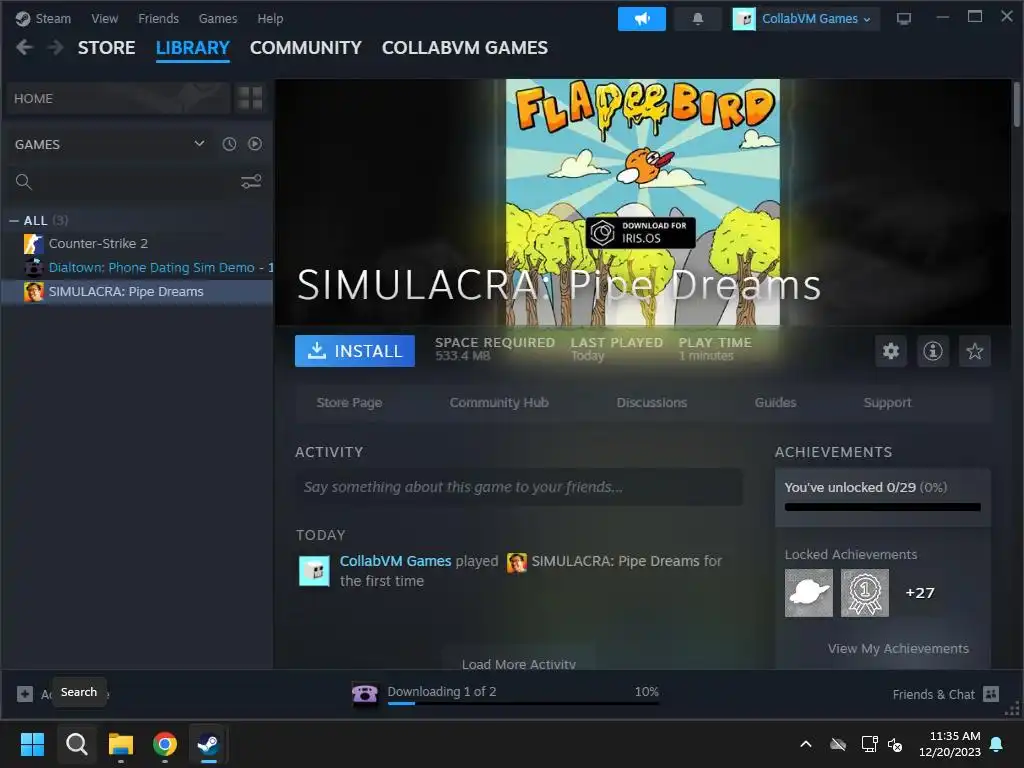
Task: Open the View menu
Action: point(104,18)
